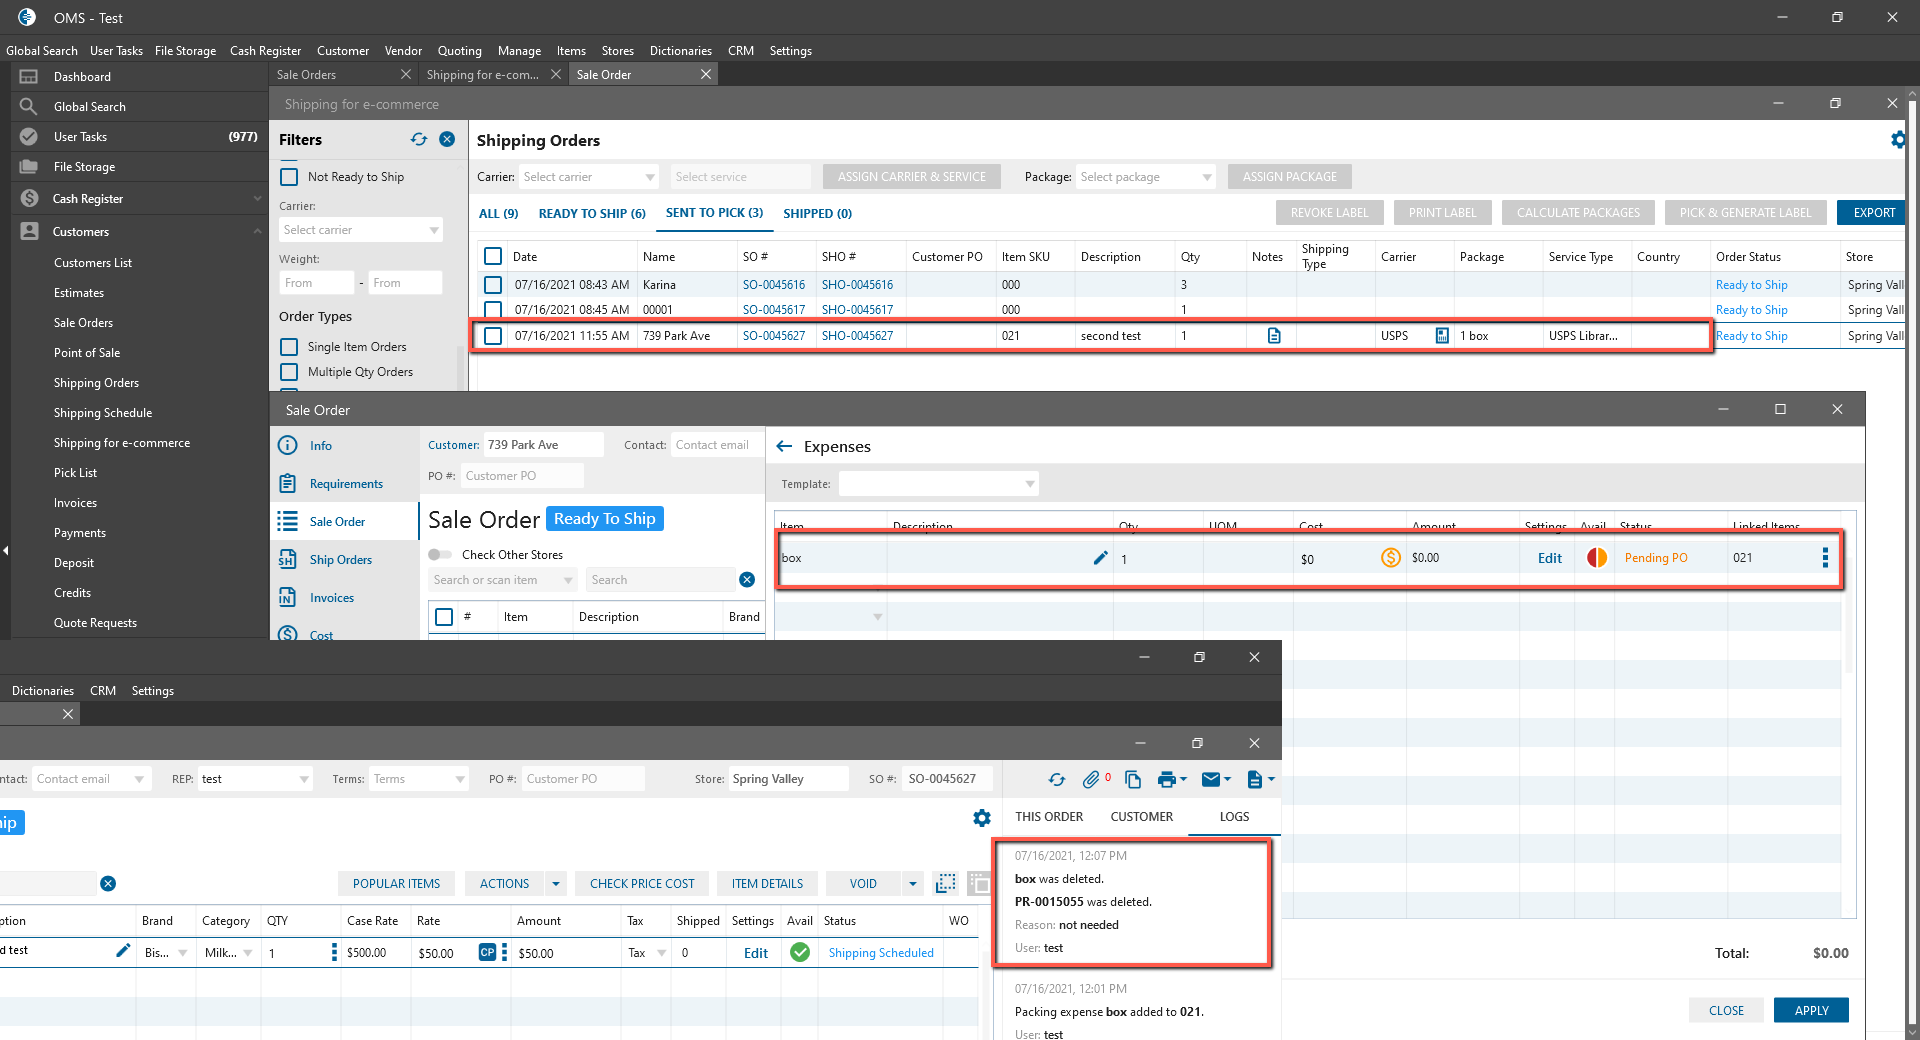Viewport: 1920px width, 1040px height.
Task: Click Customer field showing 739 Park Ave
Action: 543,445
